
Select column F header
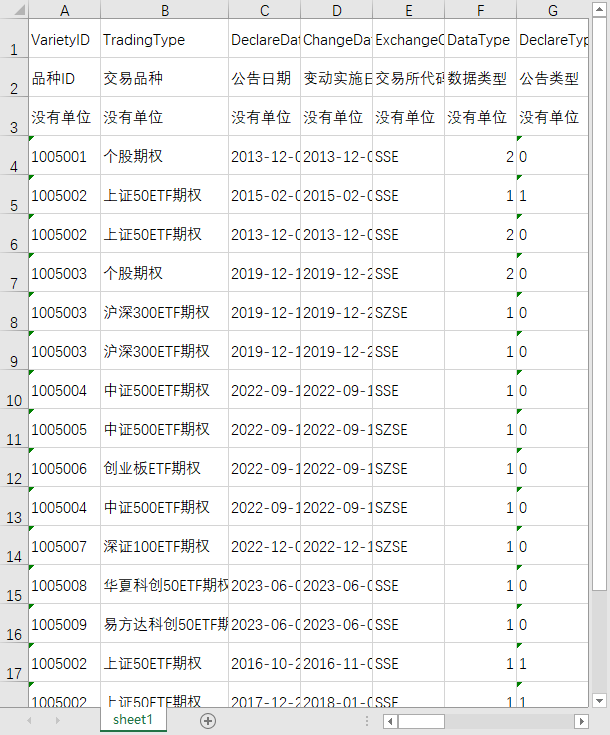[x=481, y=10]
